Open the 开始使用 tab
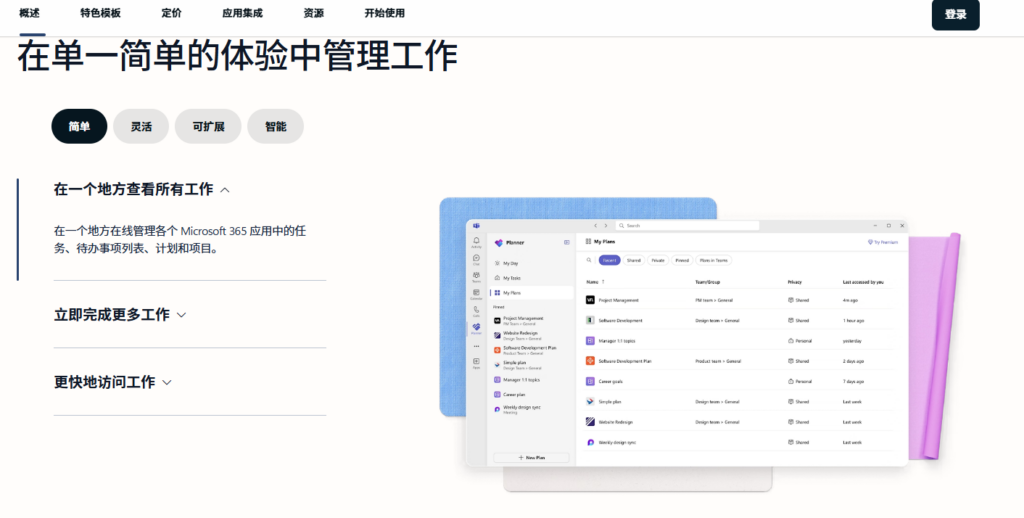1024x518 pixels. point(385,13)
